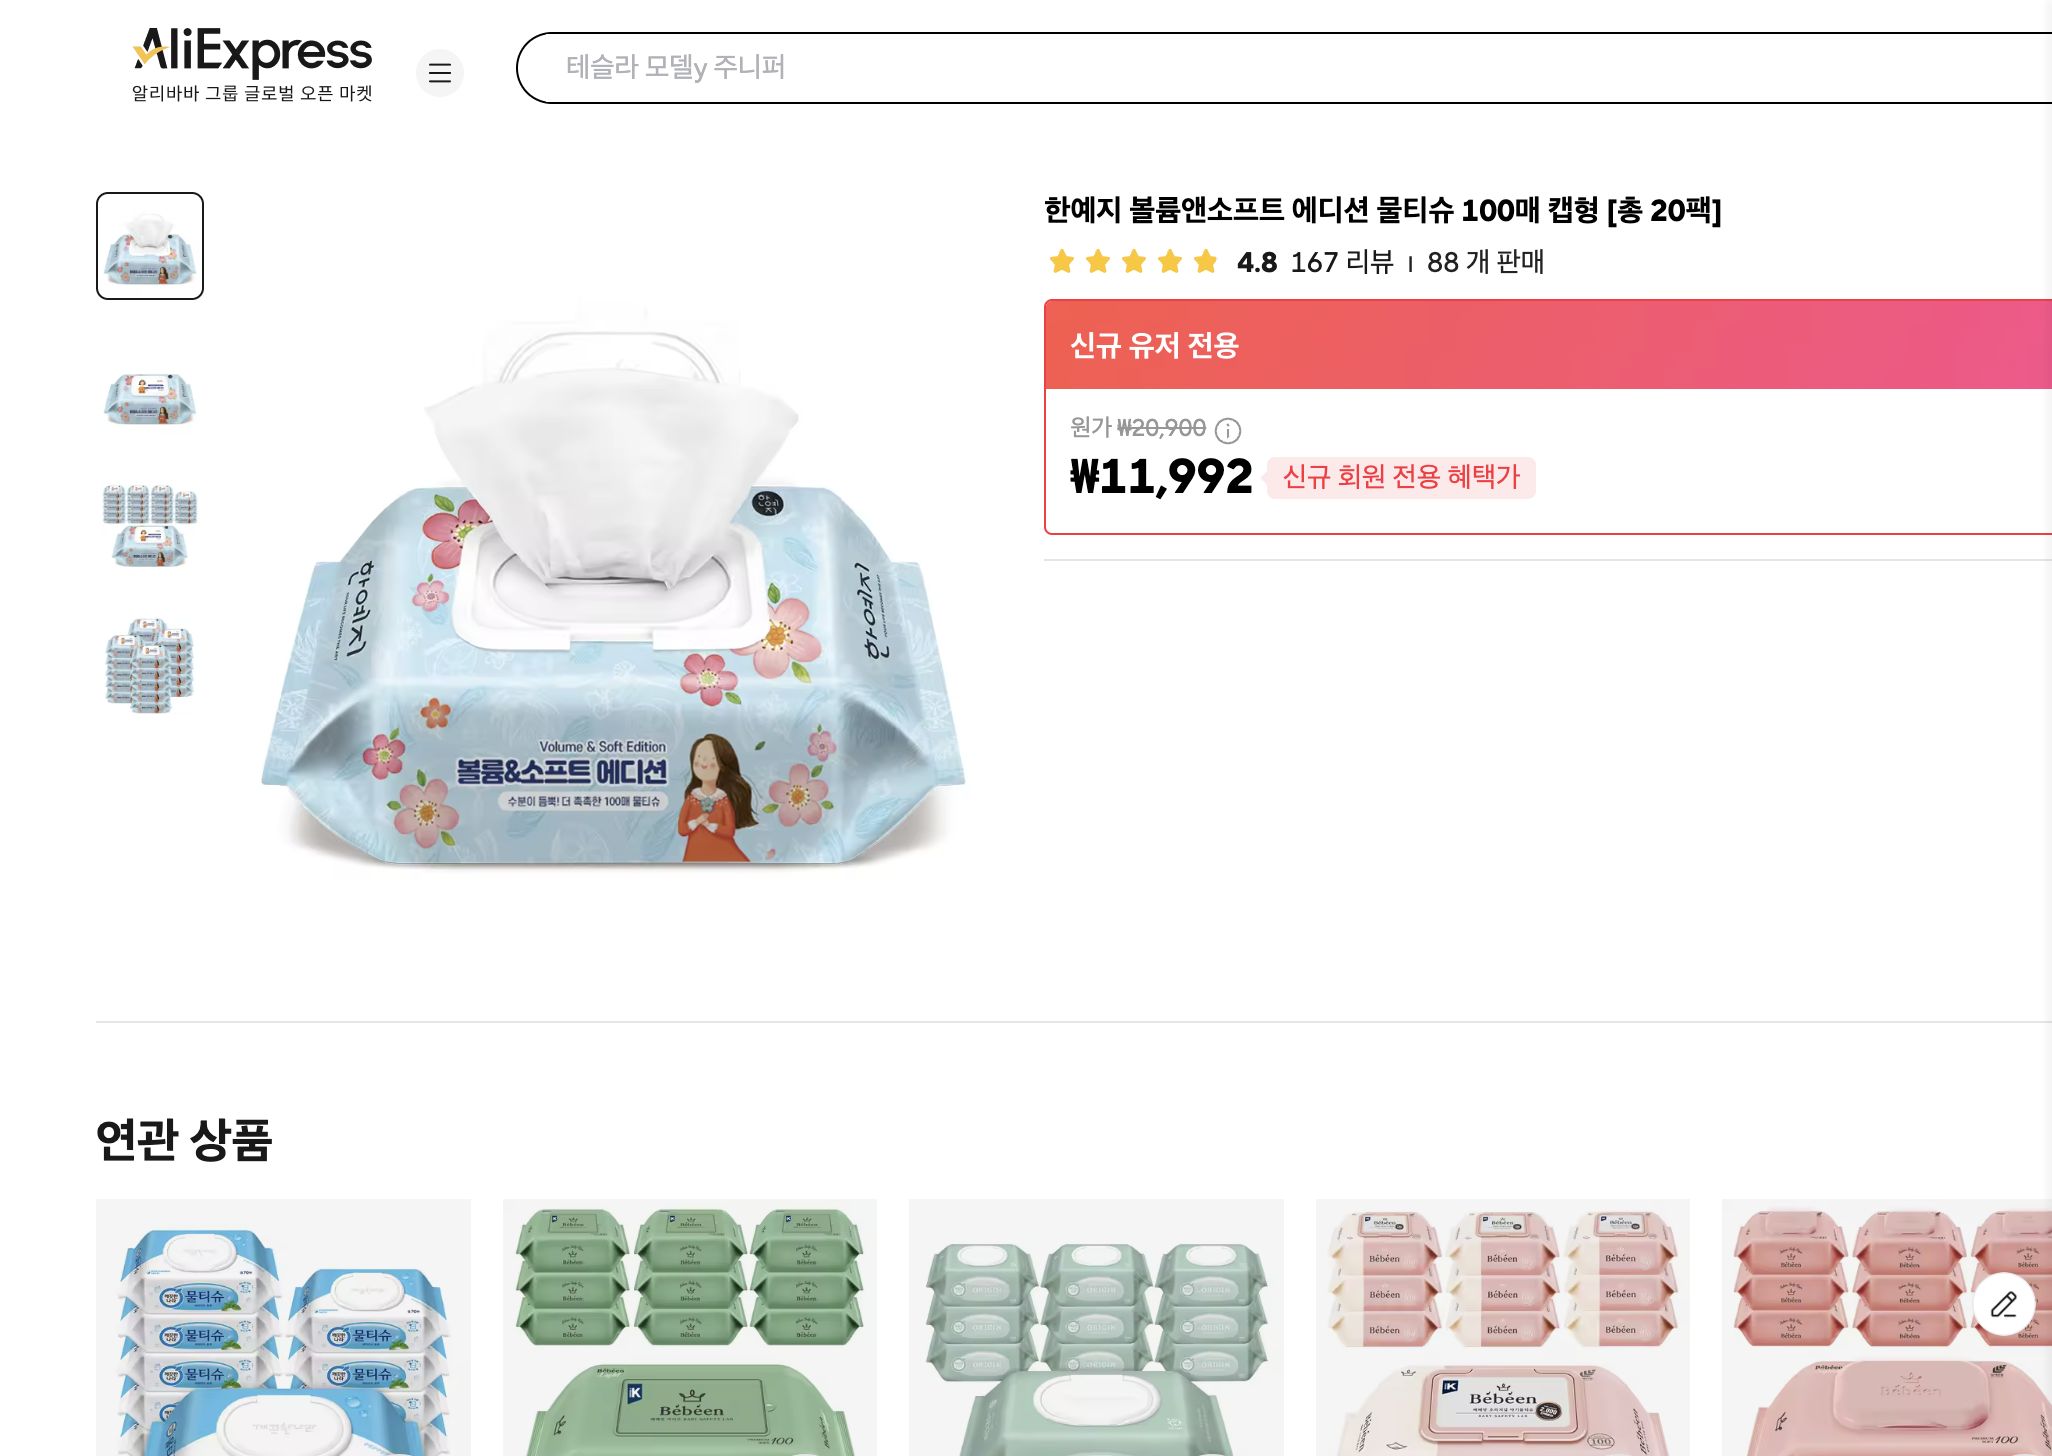
Task: Click the AliExpress logo
Action: pos(250,53)
